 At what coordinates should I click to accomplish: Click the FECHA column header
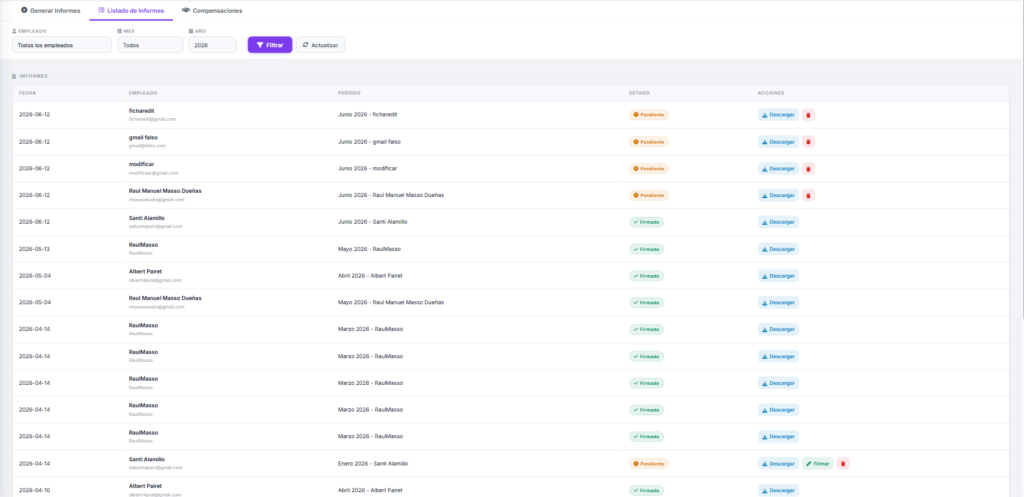27,93
